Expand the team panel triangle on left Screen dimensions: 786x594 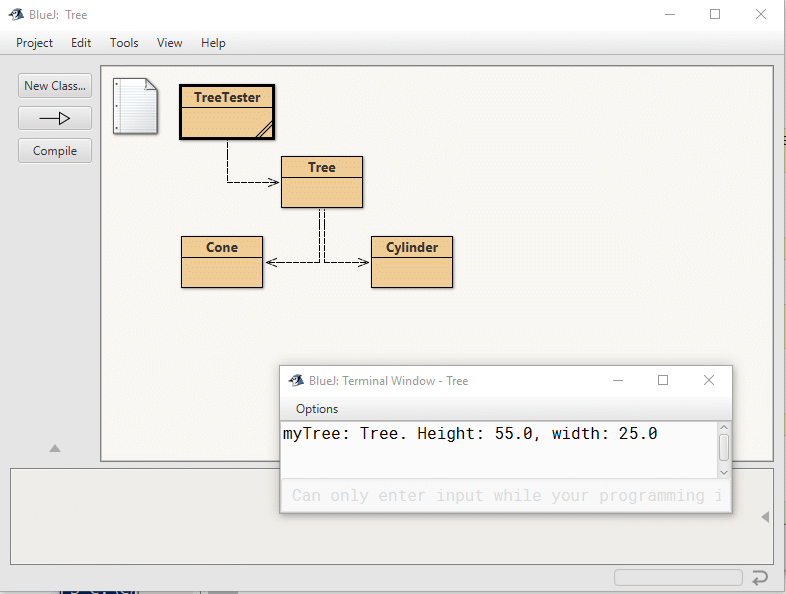coord(55,448)
